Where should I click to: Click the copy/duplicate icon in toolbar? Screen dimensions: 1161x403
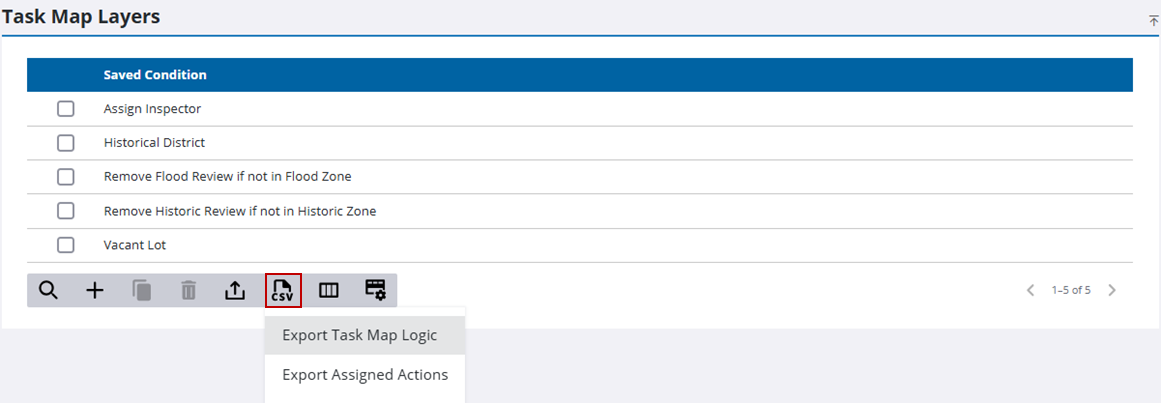[x=142, y=290]
